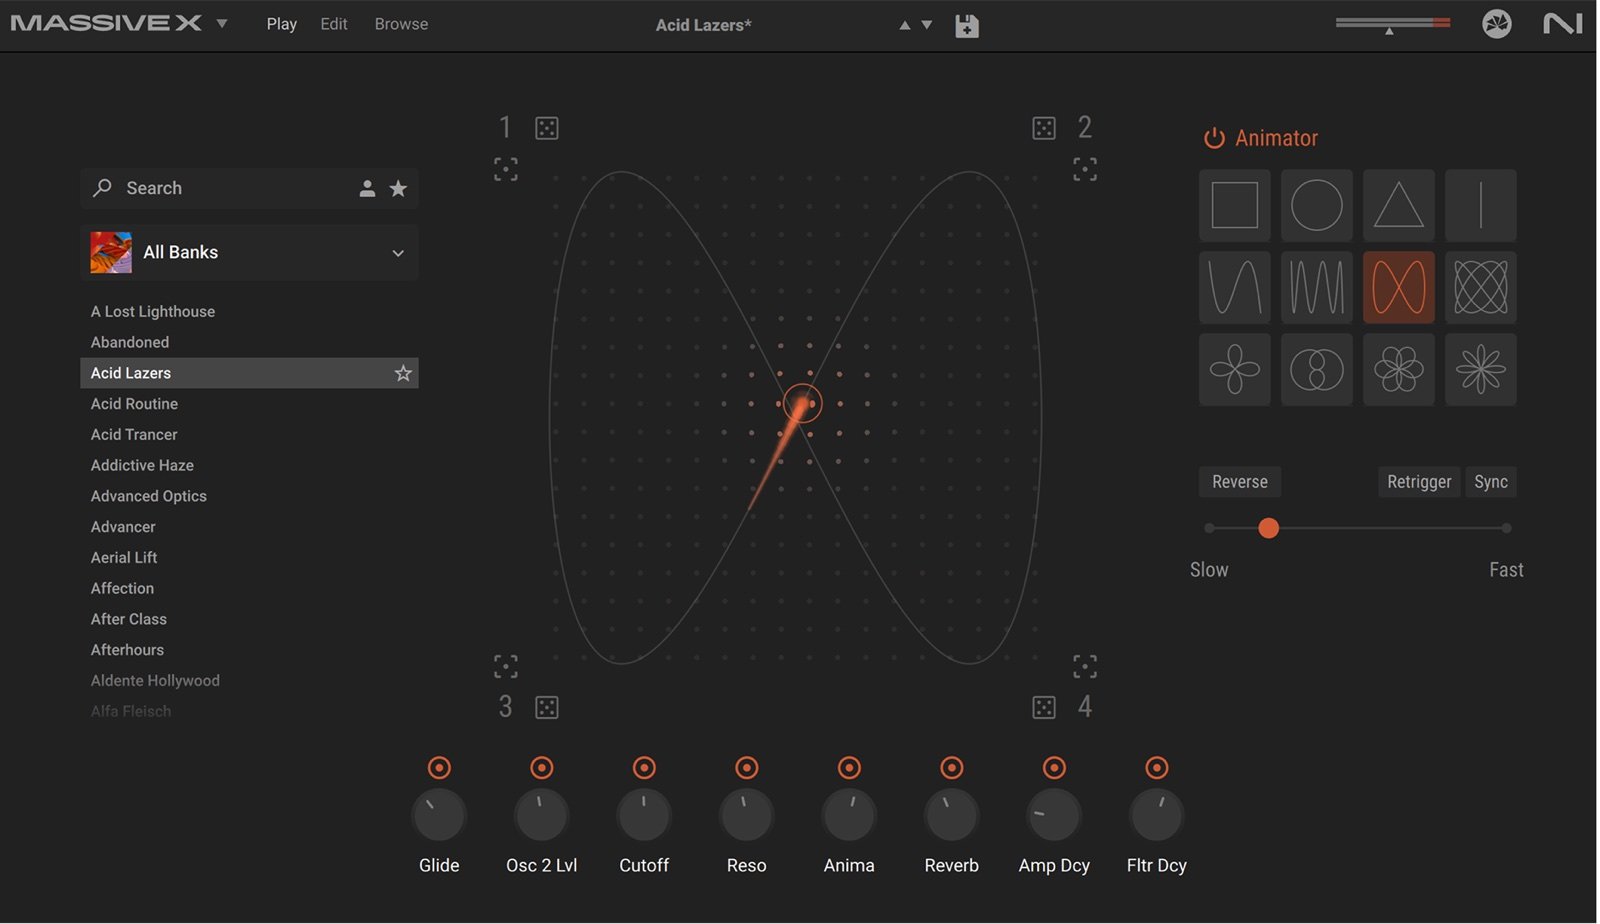The image size is (1600, 924).
Task: Click the Native Instruments NI logo
Action: point(1562,24)
